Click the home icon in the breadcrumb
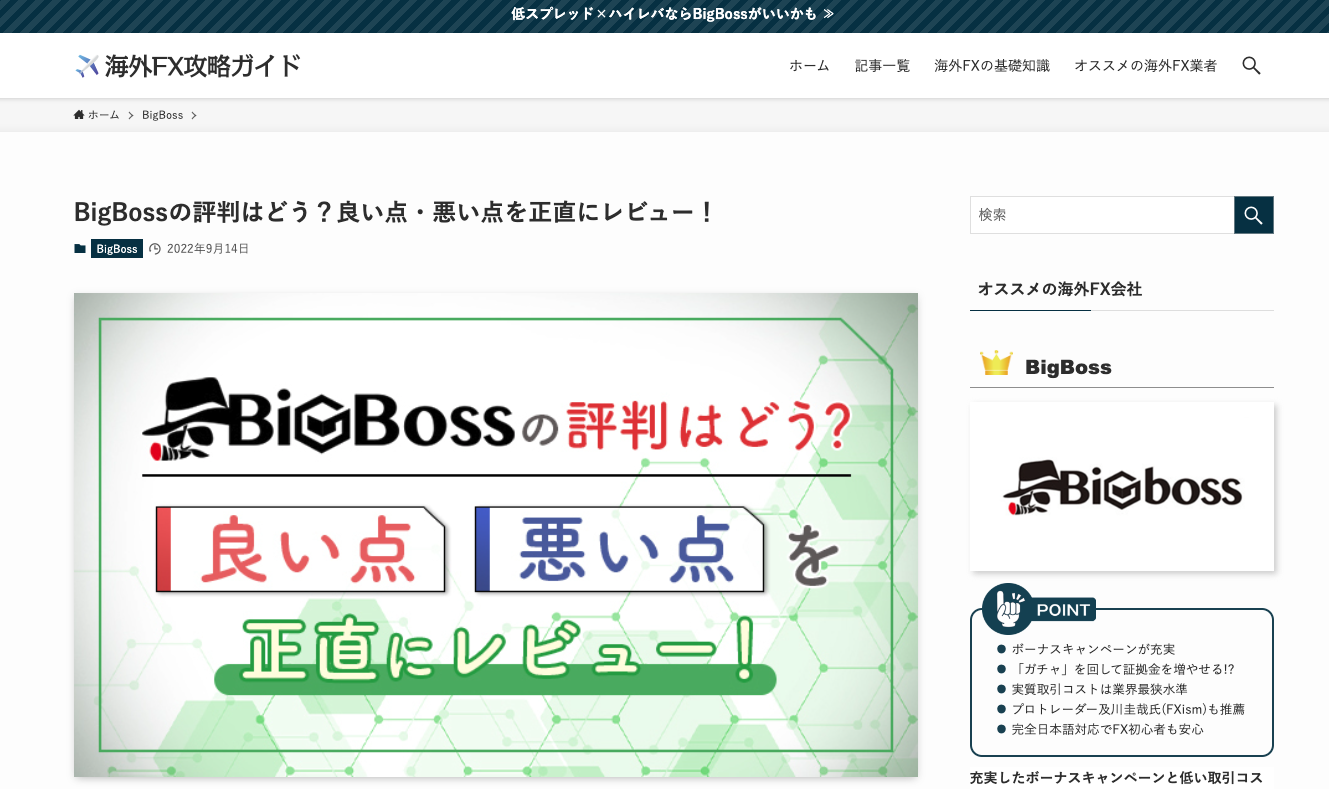The image size is (1329, 789). tap(78, 114)
